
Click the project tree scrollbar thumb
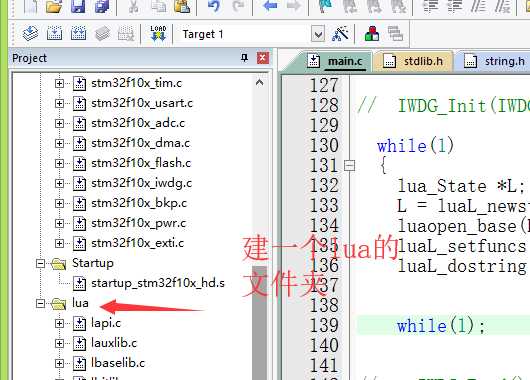[260, 323]
